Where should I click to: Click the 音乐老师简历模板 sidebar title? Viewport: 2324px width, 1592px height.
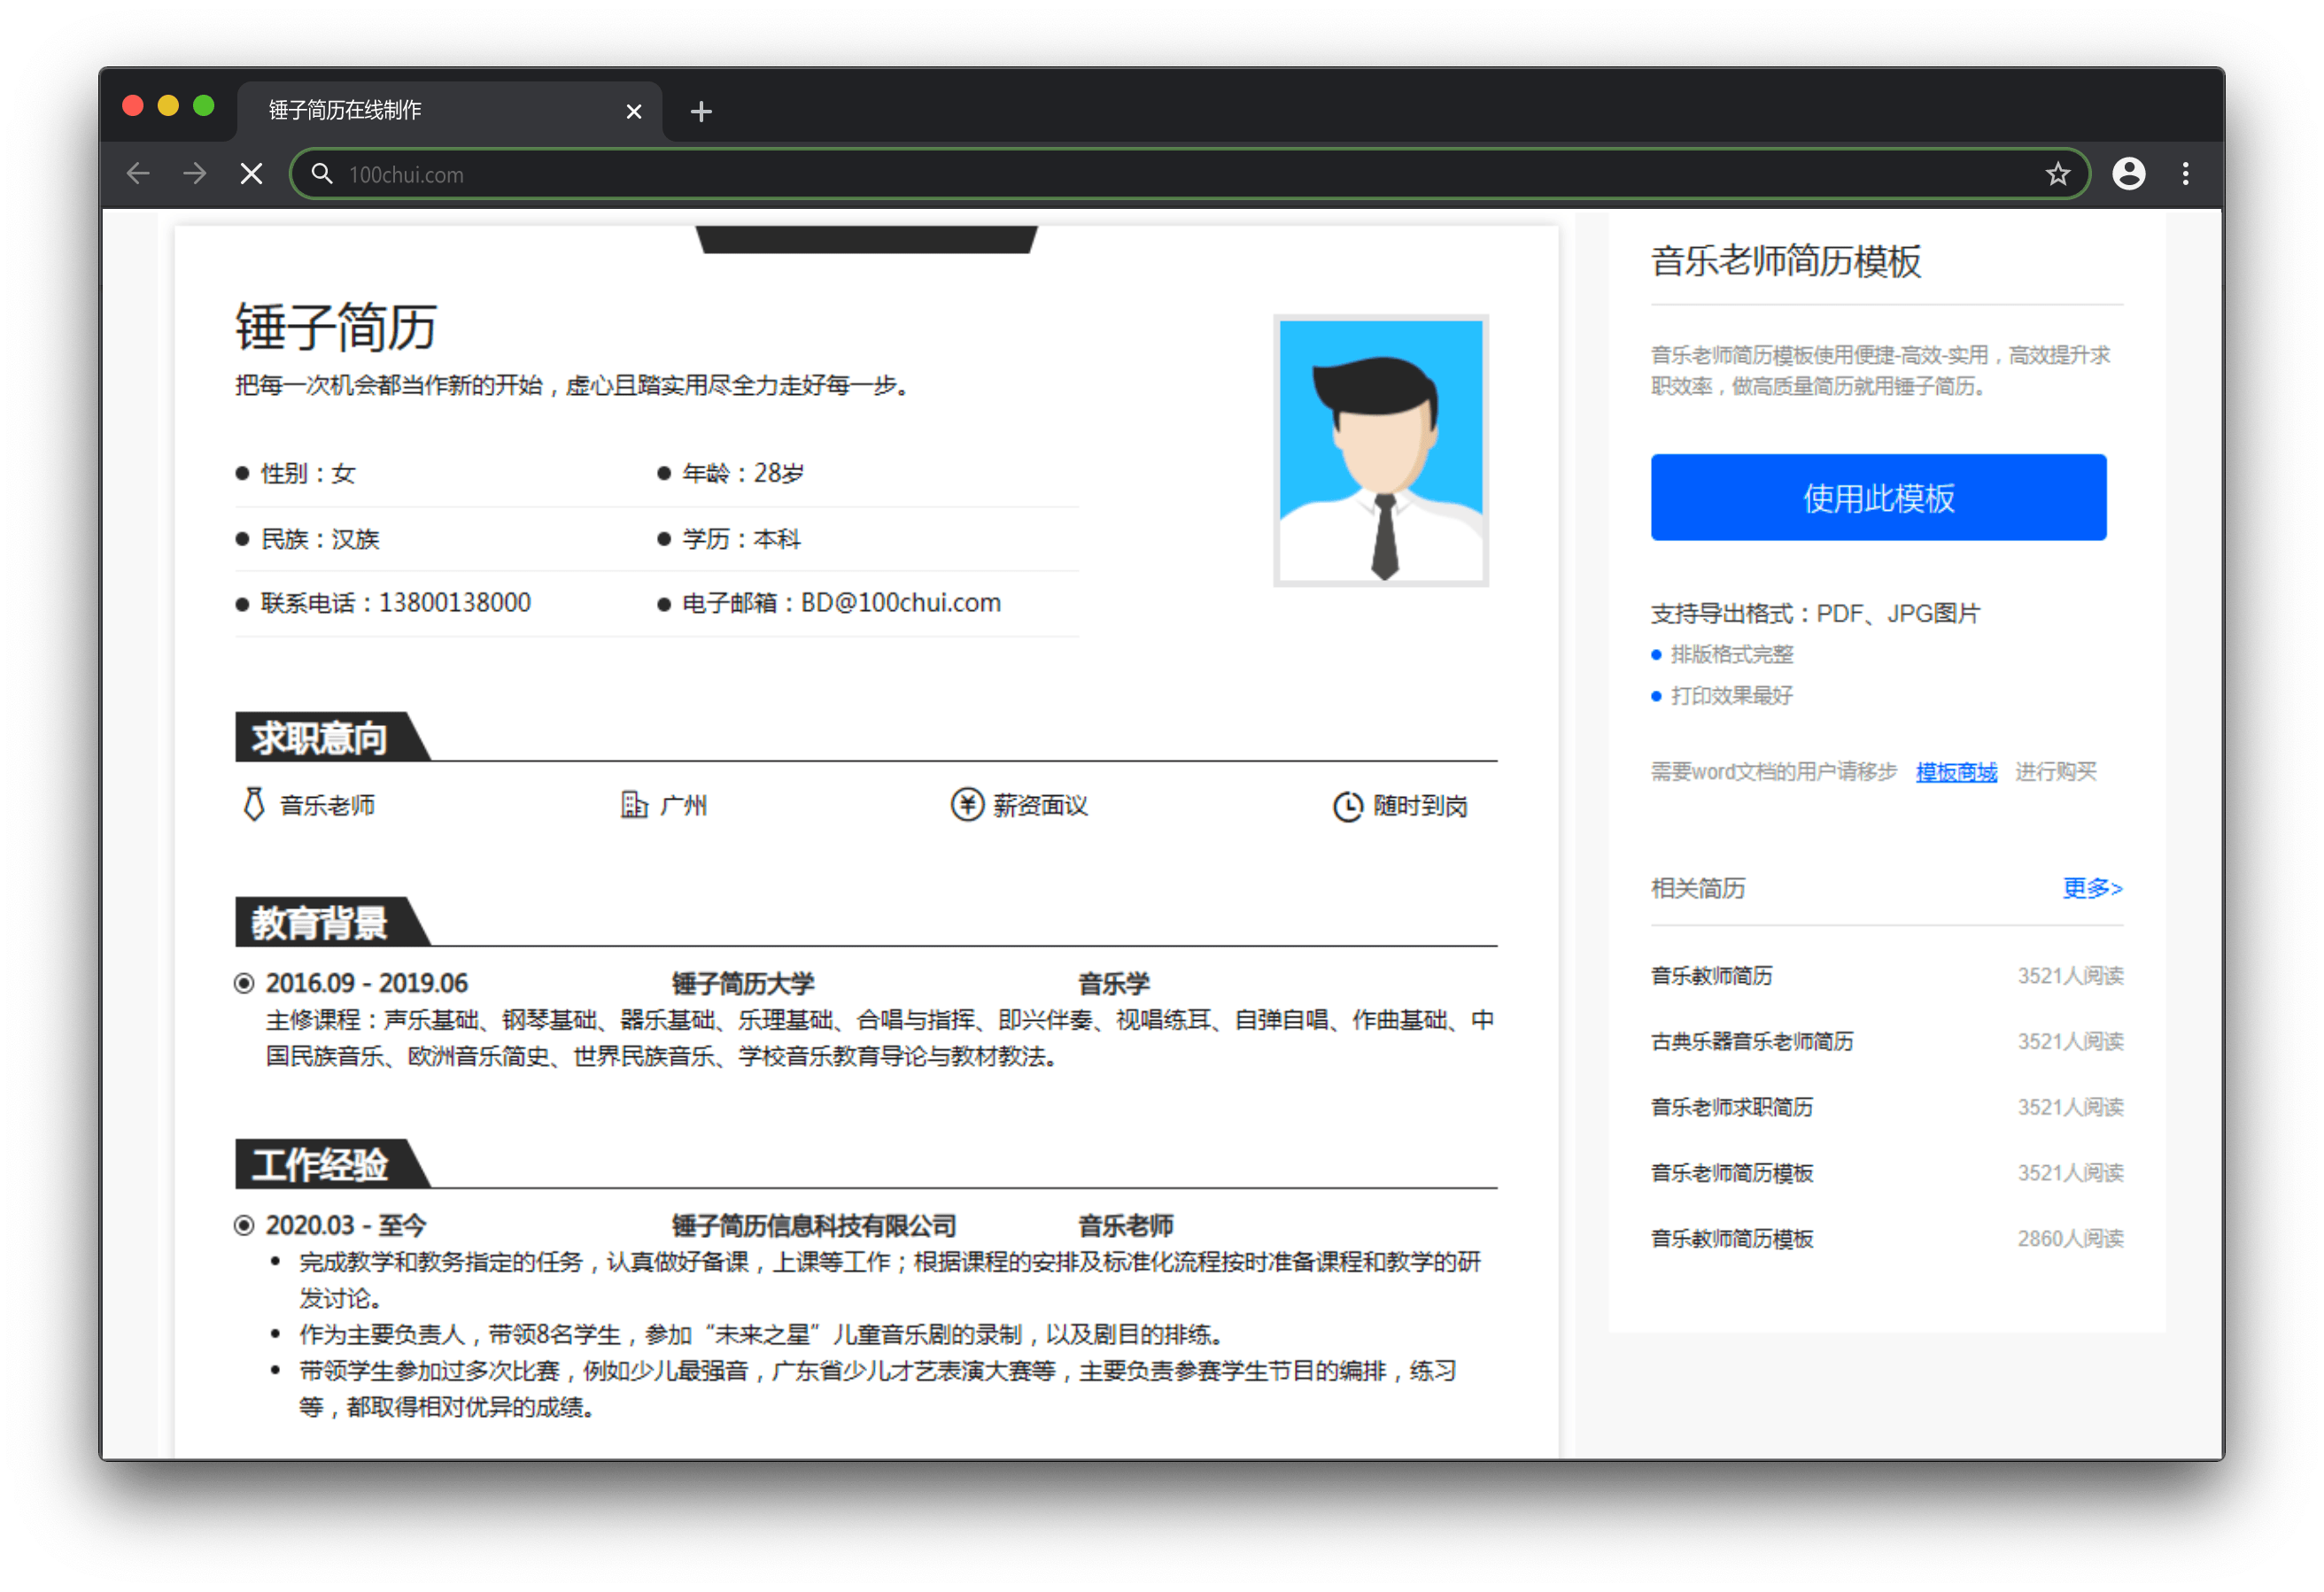pyautogui.click(x=1786, y=261)
